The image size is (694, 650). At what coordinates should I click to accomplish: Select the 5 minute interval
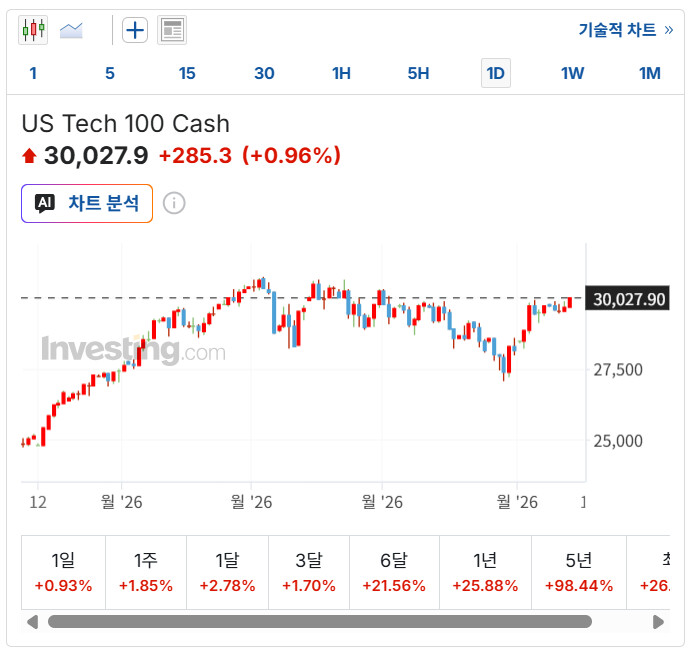110,73
